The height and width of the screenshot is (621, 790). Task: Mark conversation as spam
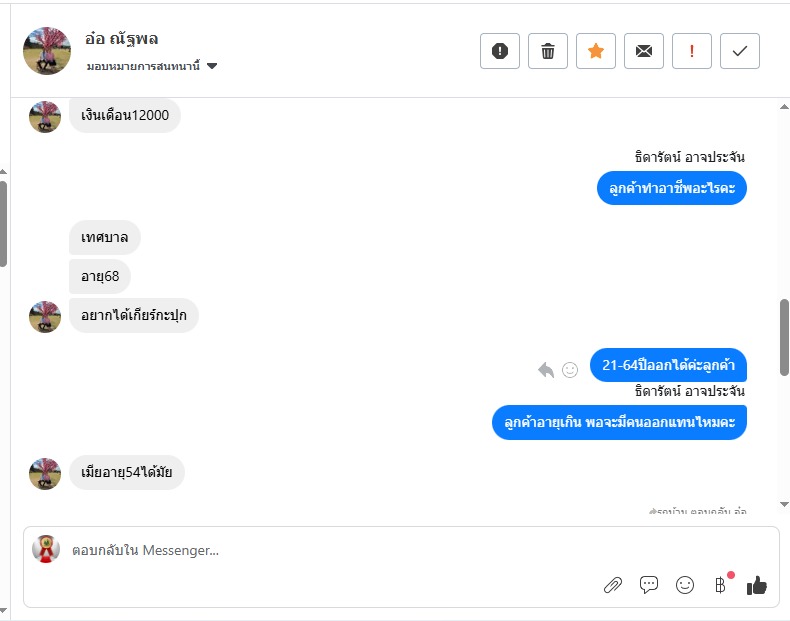click(500, 51)
